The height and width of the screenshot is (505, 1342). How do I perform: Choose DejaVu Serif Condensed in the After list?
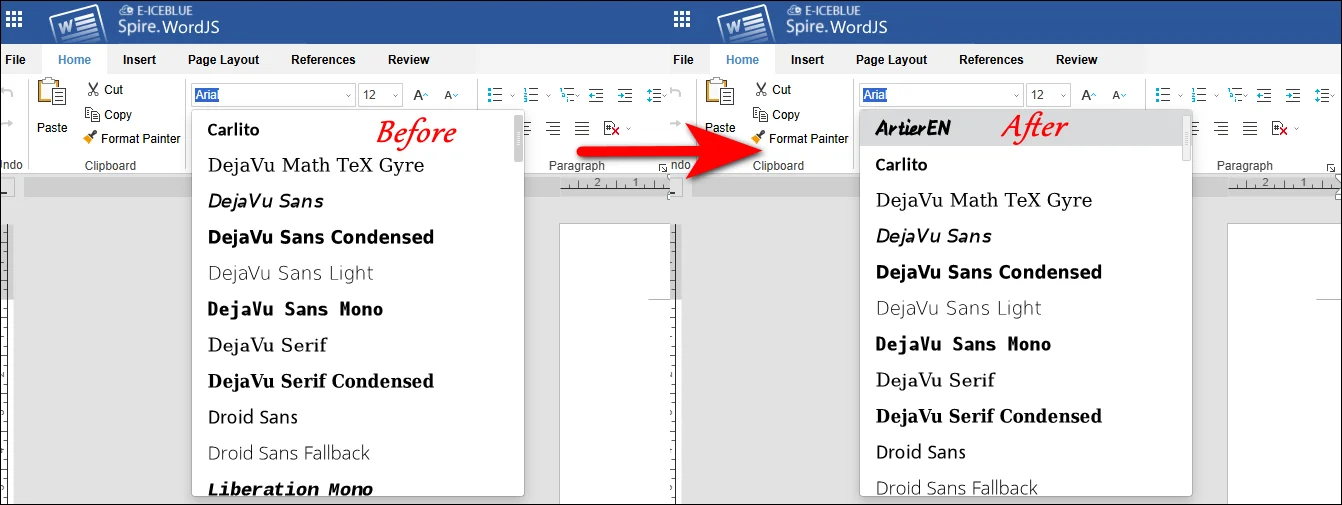click(x=1025, y=416)
